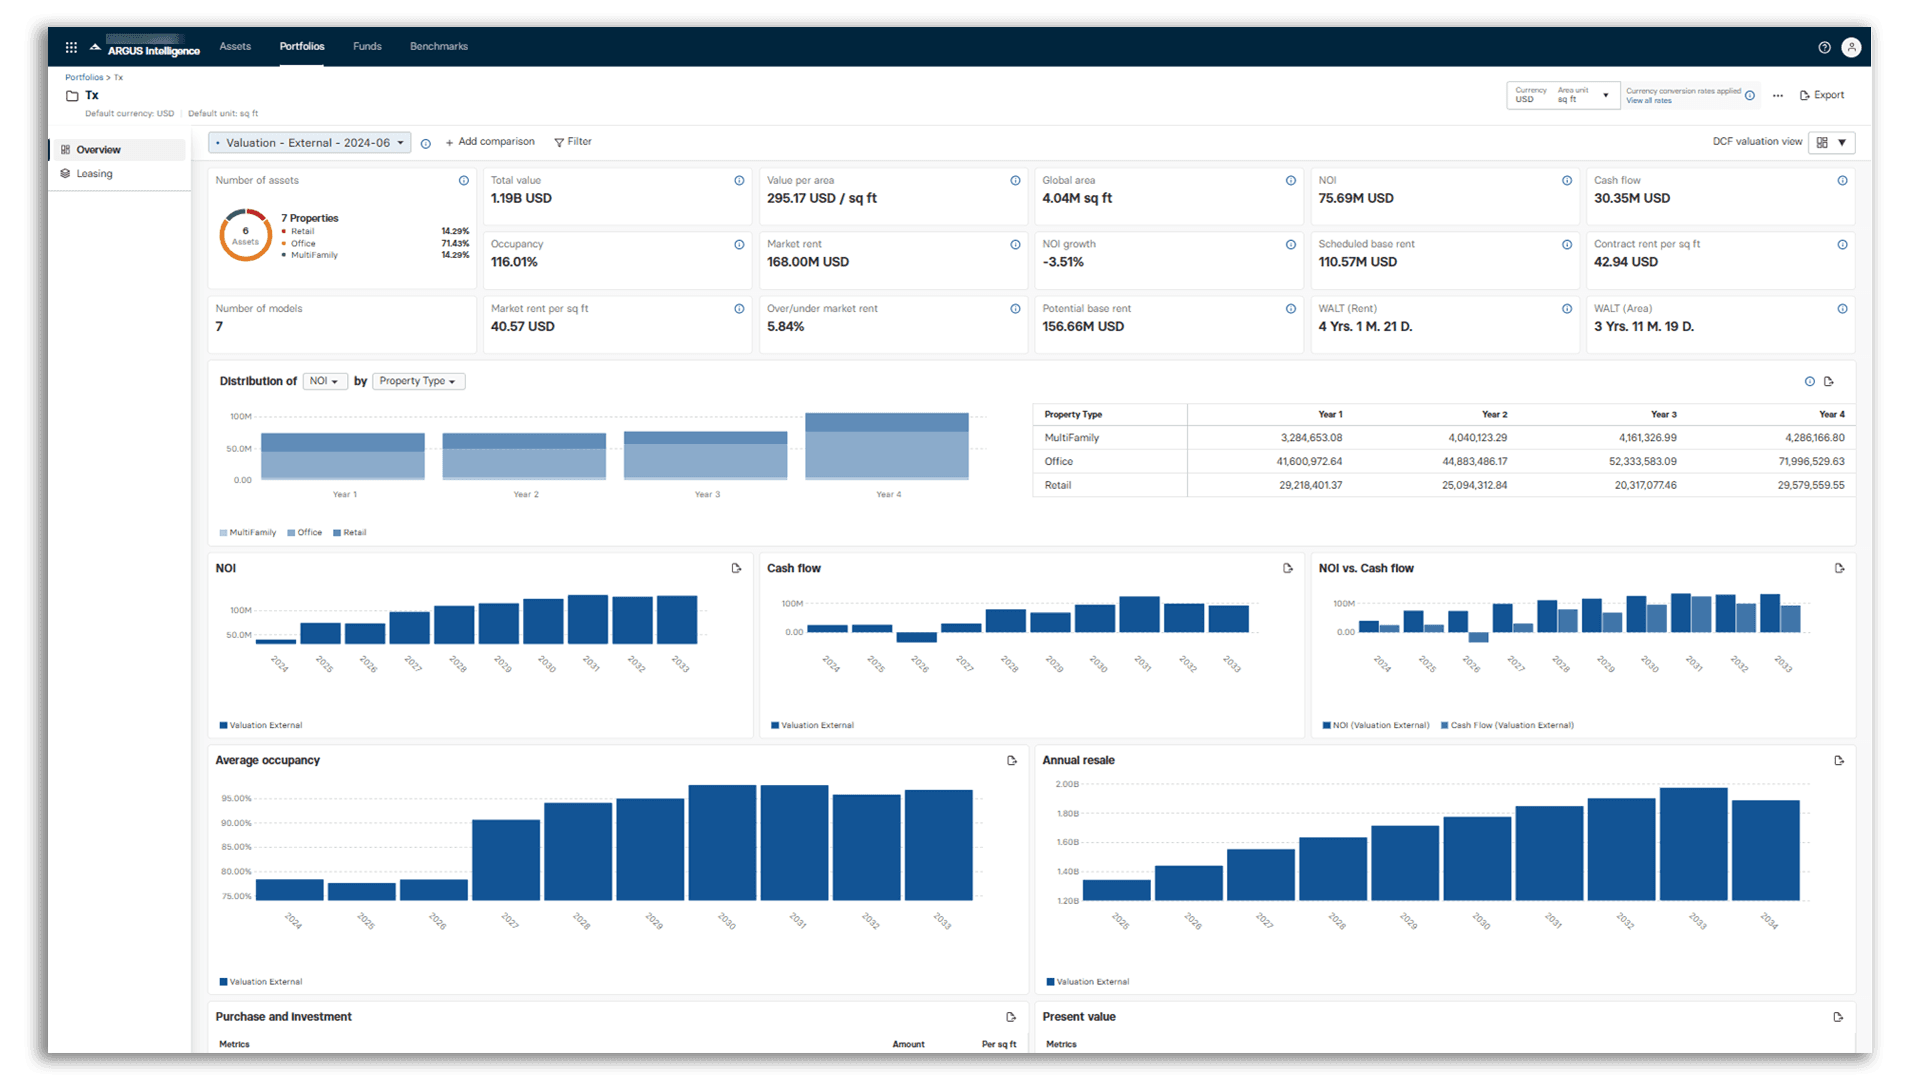The width and height of the screenshot is (1920, 1080).
Task: Open View all rates link
Action: click(x=1648, y=100)
